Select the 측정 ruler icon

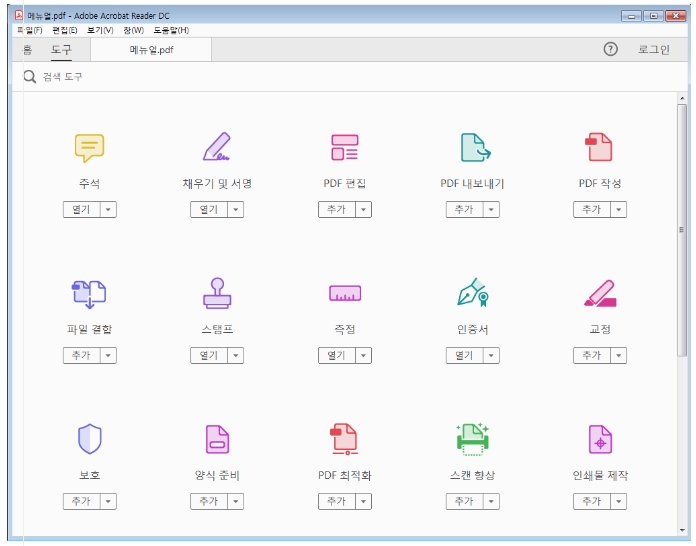click(x=345, y=293)
